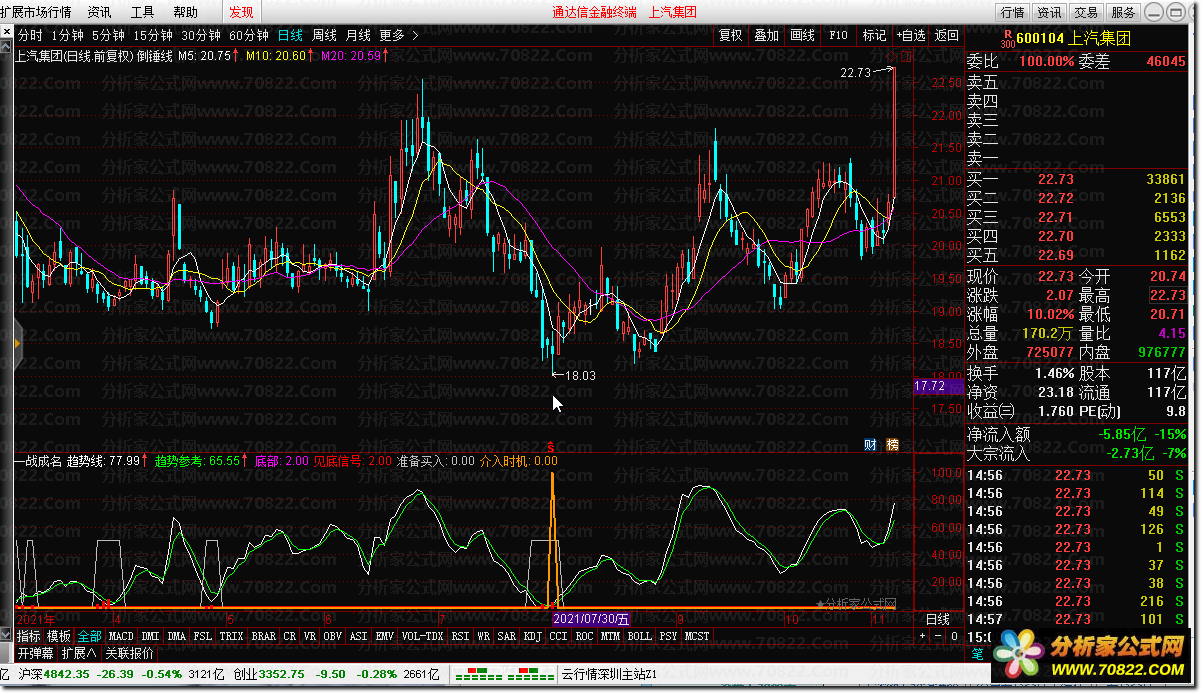Select the 模板 template tab
1203x694 pixels.
coord(59,636)
